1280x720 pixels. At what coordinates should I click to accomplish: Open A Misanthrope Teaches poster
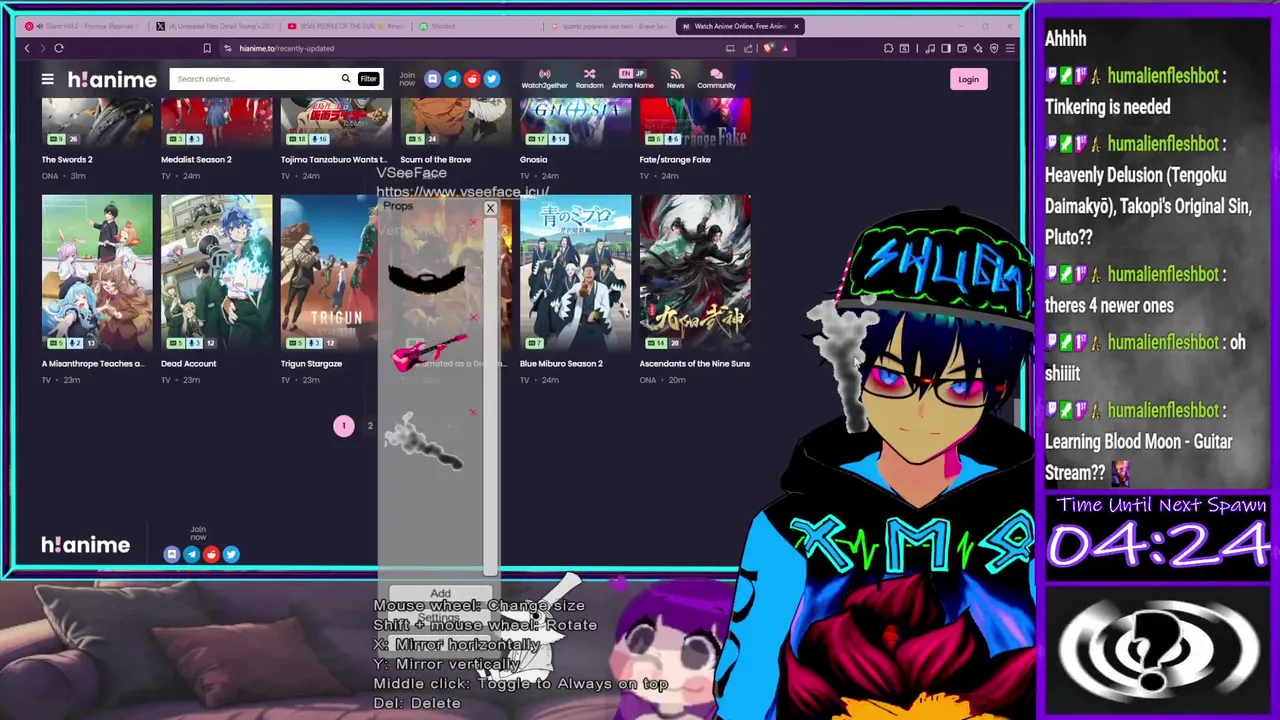click(x=97, y=272)
